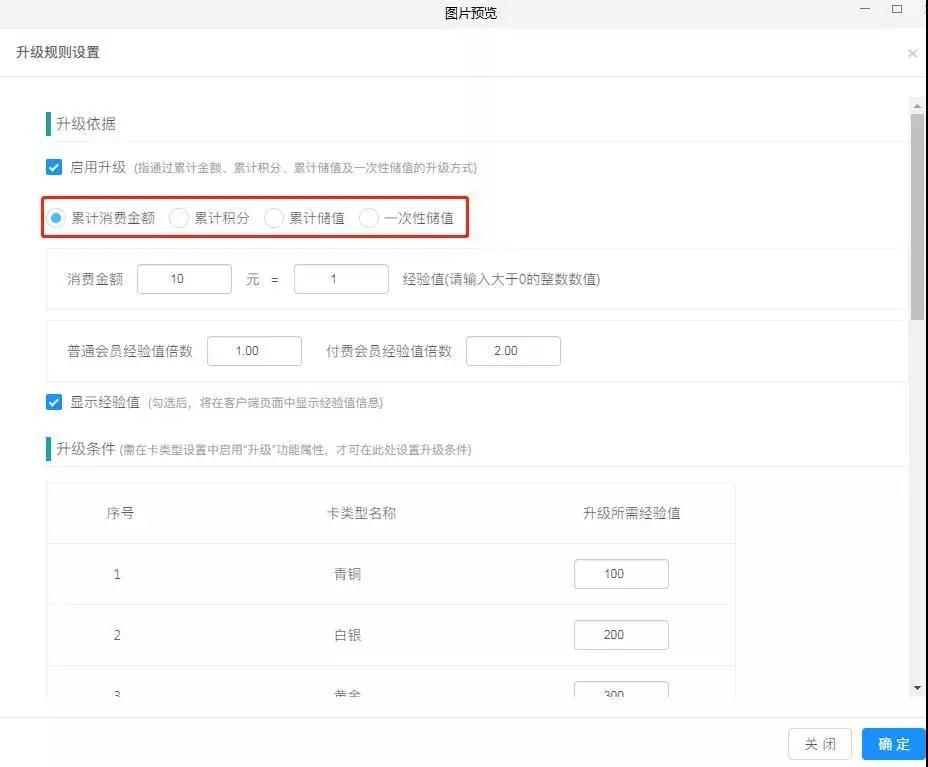Select the 累计积分 radio option
928x767 pixels.
coord(179,218)
